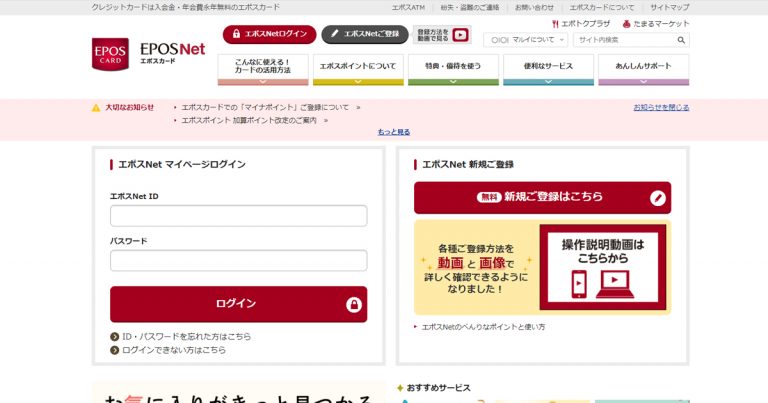Click 無料 新規ご登録はこちら button

542,198
